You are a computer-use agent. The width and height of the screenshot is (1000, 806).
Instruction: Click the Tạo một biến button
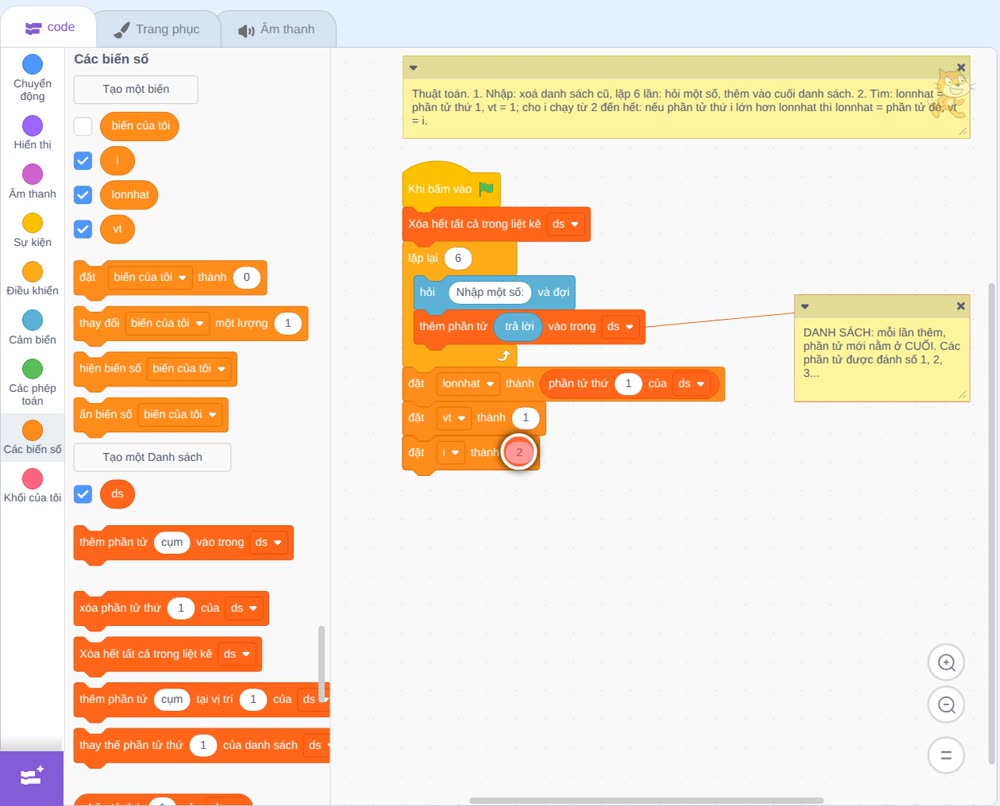136,89
